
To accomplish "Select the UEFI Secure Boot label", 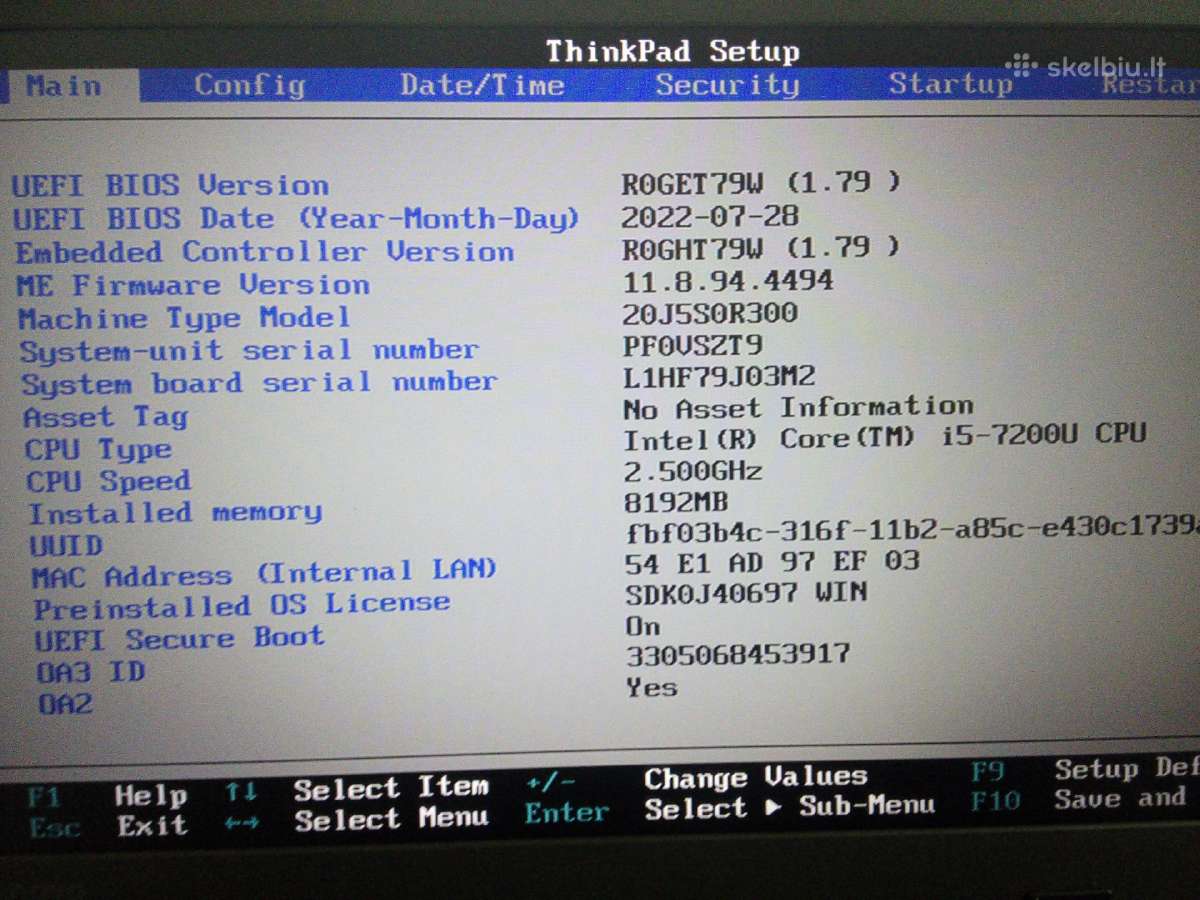I will [x=180, y=638].
